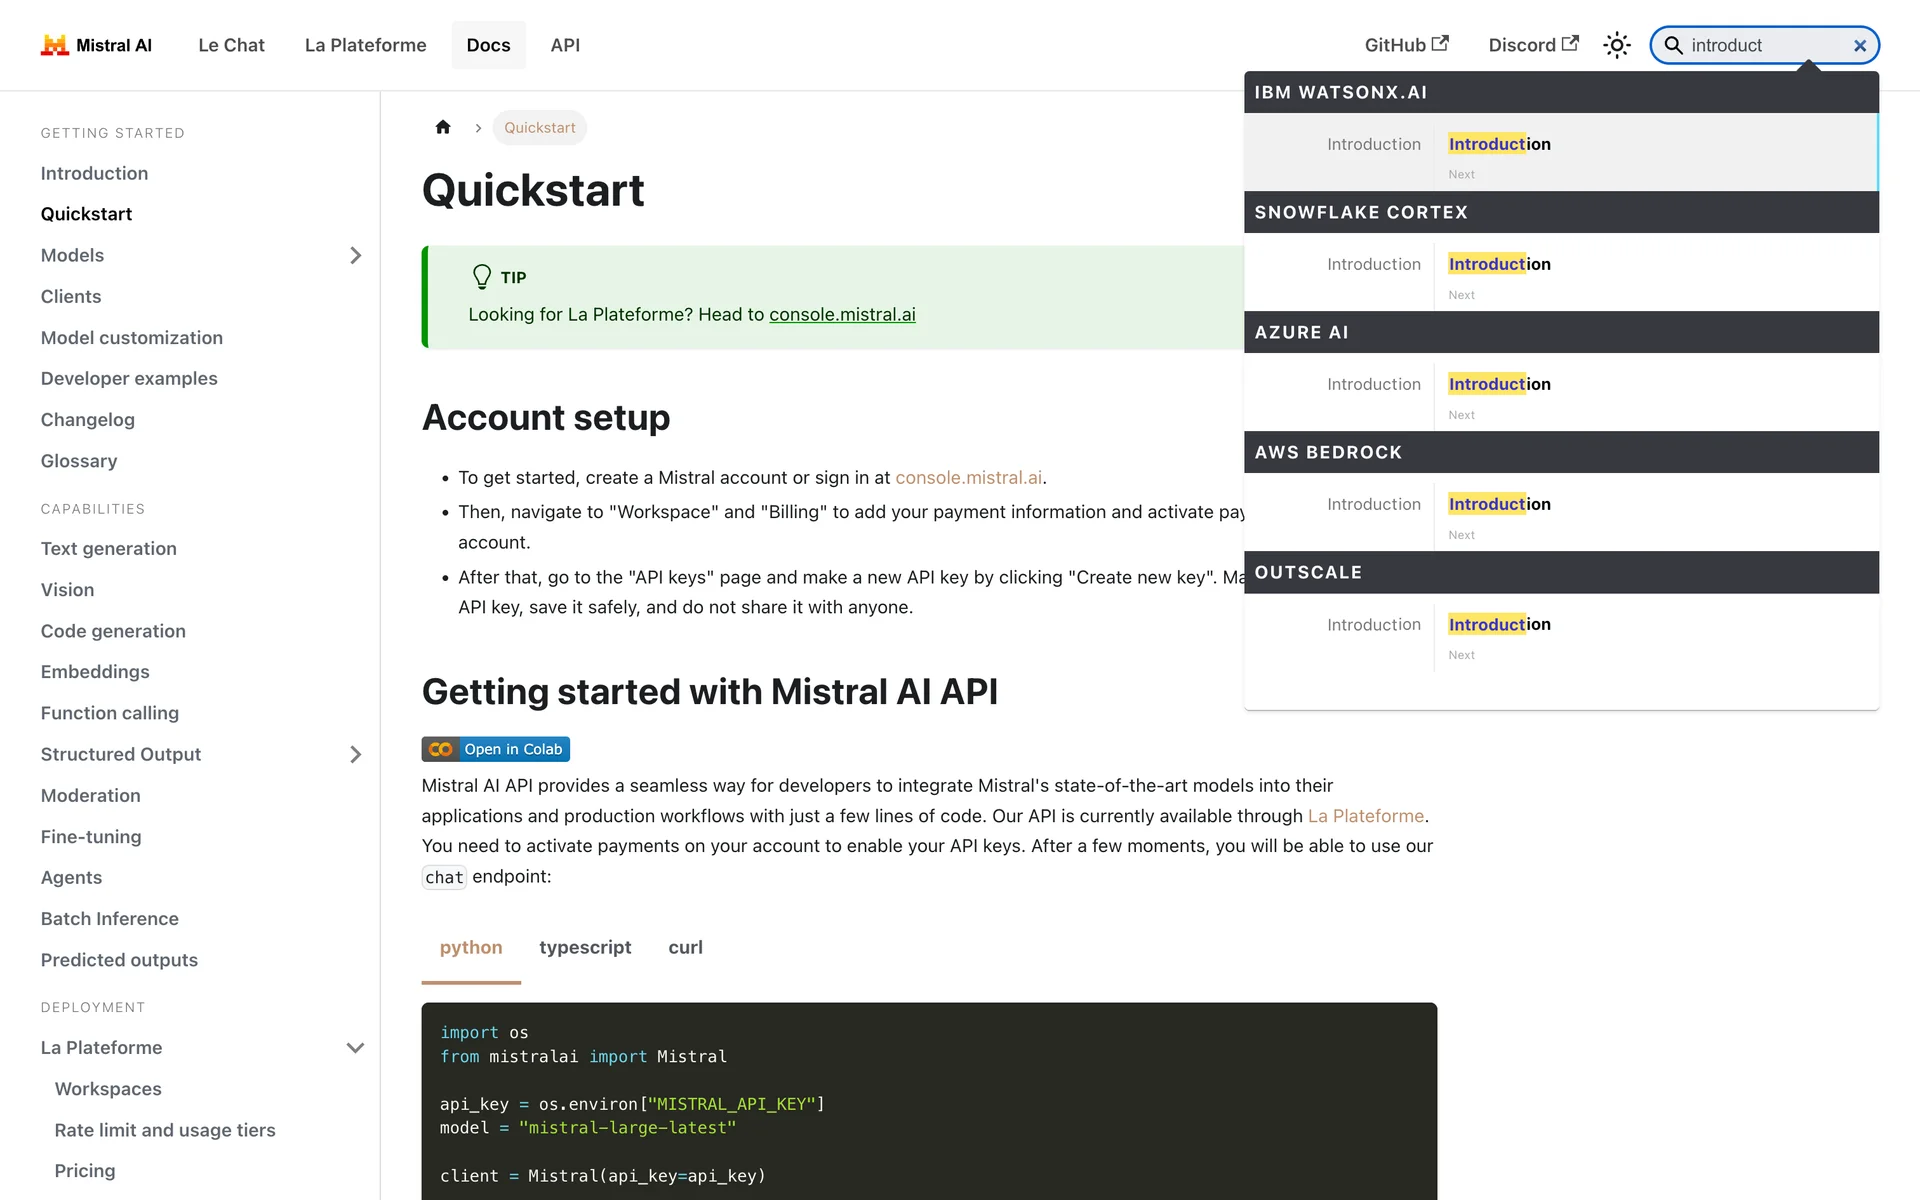Viewport: 1920px width, 1200px height.
Task: Toggle the light/dark theme sun icon
Action: tap(1616, 45)
